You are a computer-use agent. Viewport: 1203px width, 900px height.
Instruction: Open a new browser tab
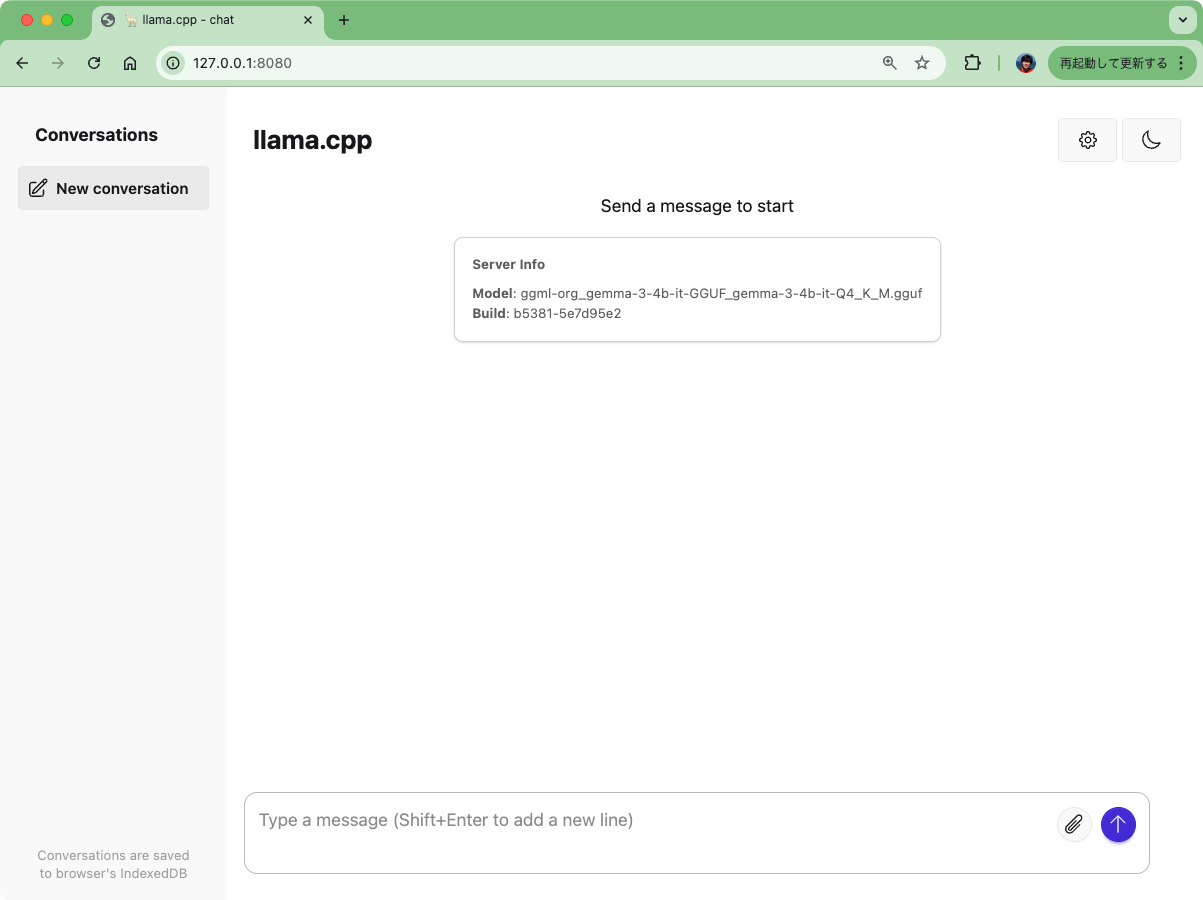(x=344, y=20)
